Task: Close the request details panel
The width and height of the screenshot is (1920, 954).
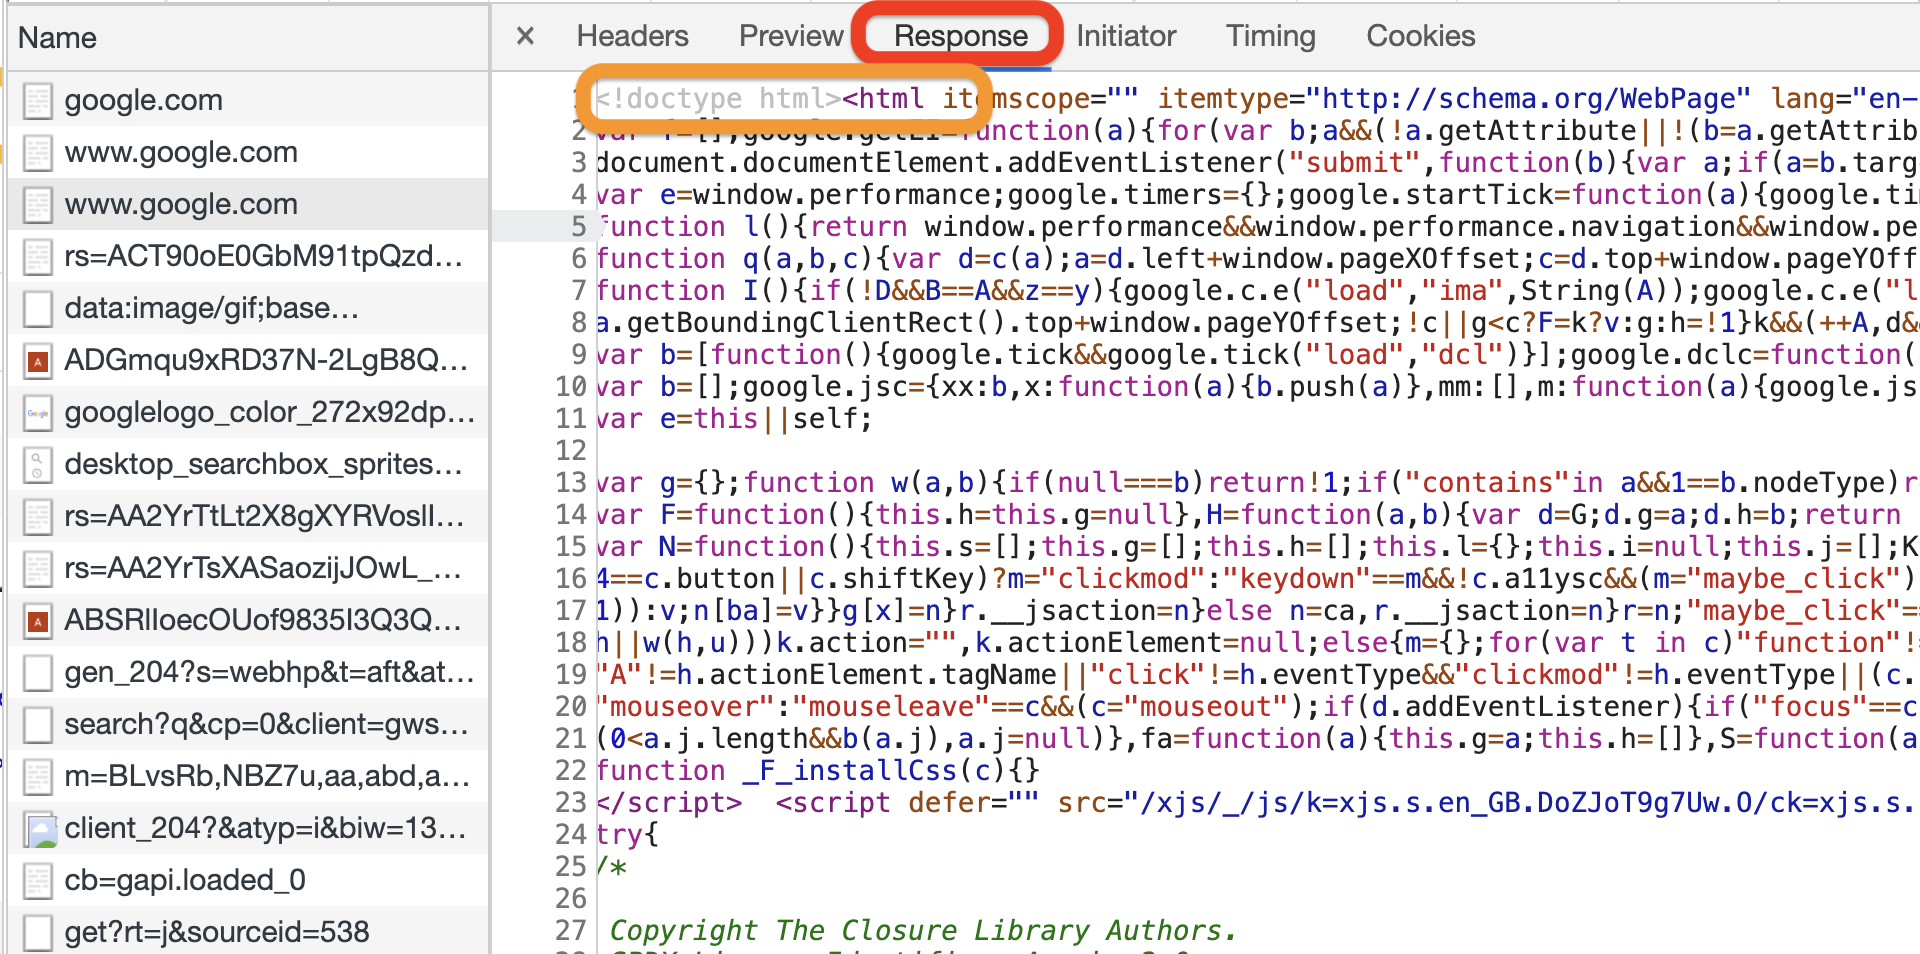Action: pos(525,37)
